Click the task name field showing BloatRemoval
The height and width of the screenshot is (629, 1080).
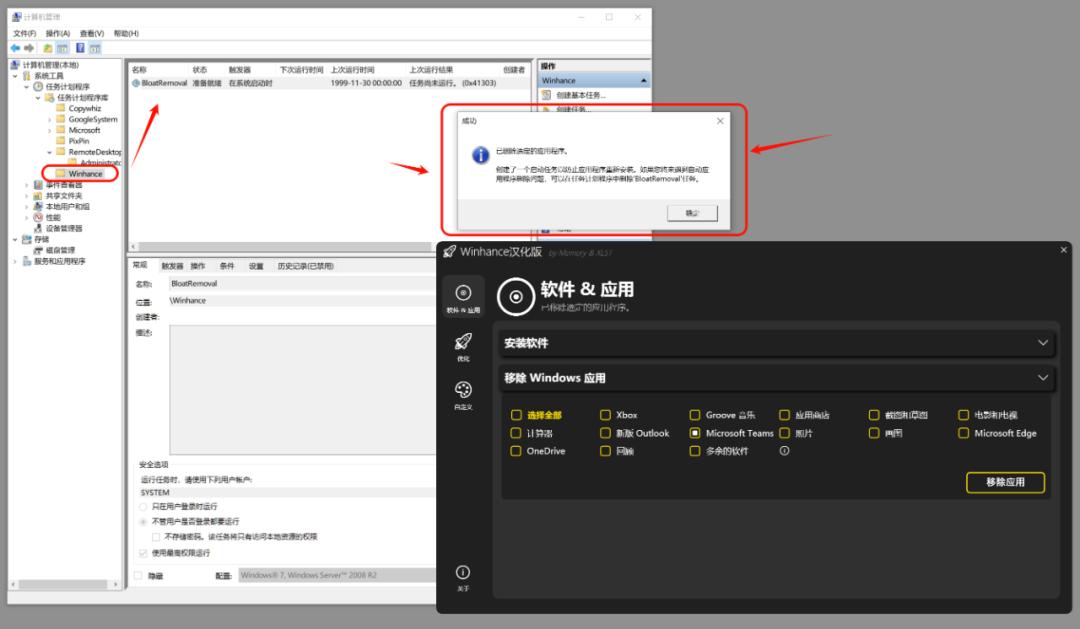[303, 283]
